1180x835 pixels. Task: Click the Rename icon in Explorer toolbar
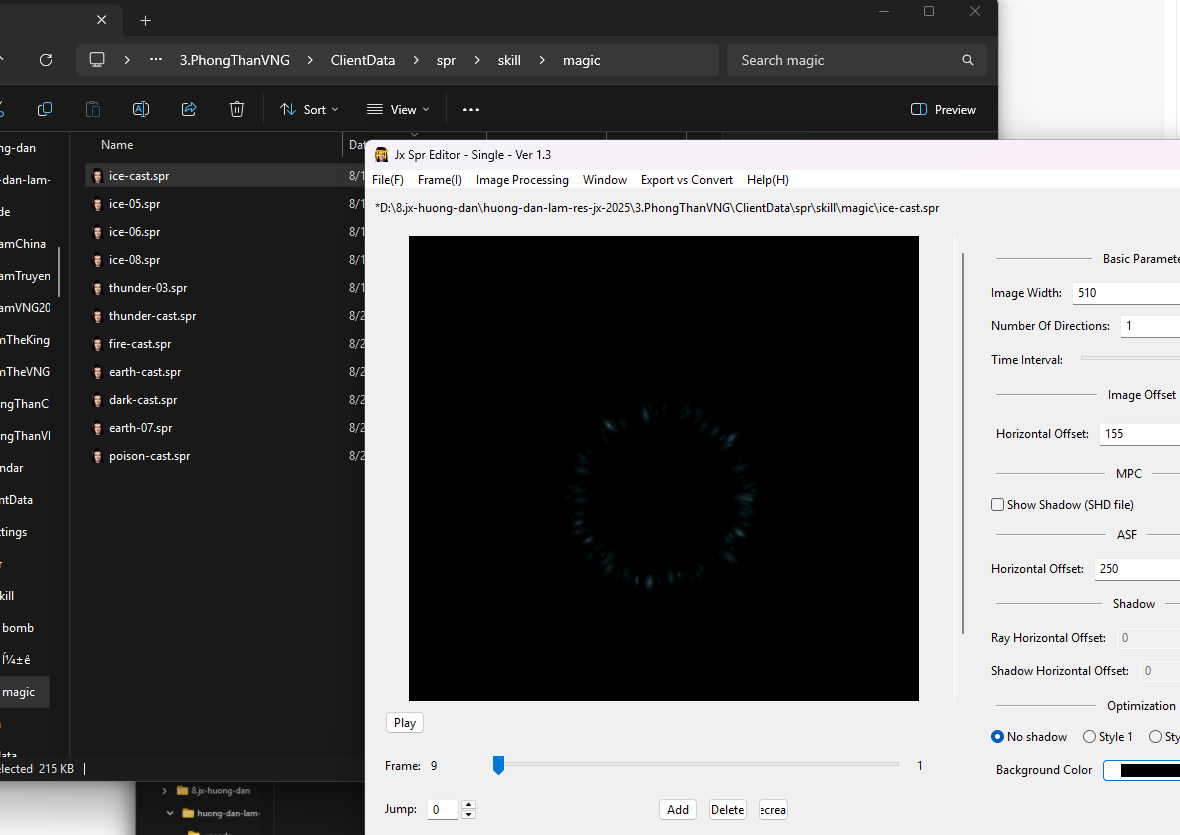click(x=141, y=109)
